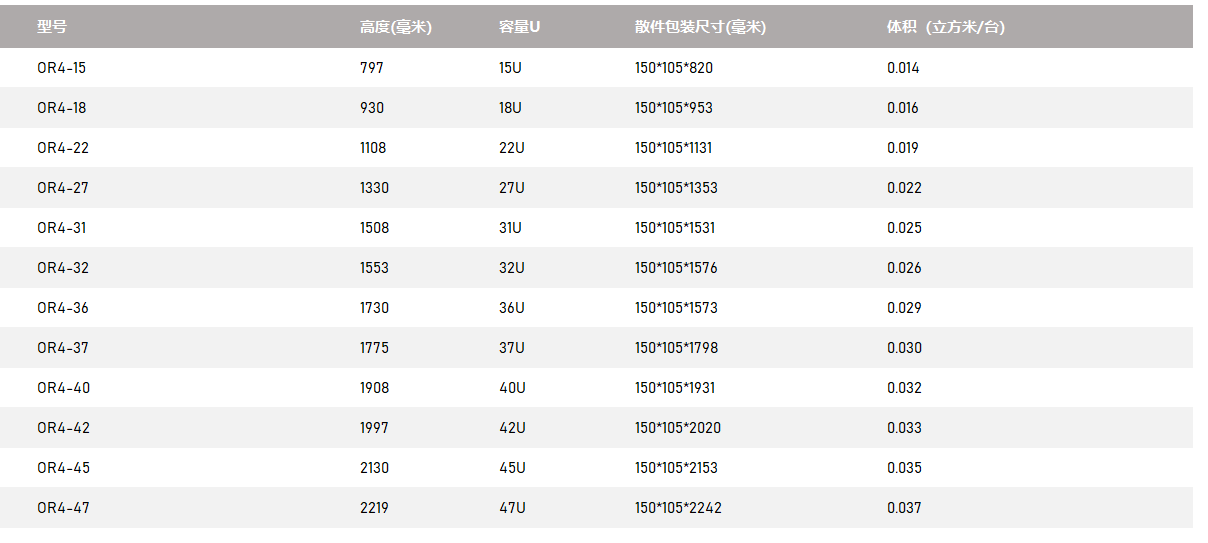The image size is (1208, 543).
Task: Select the OR4-15 model cell
Action: point(62,68)
